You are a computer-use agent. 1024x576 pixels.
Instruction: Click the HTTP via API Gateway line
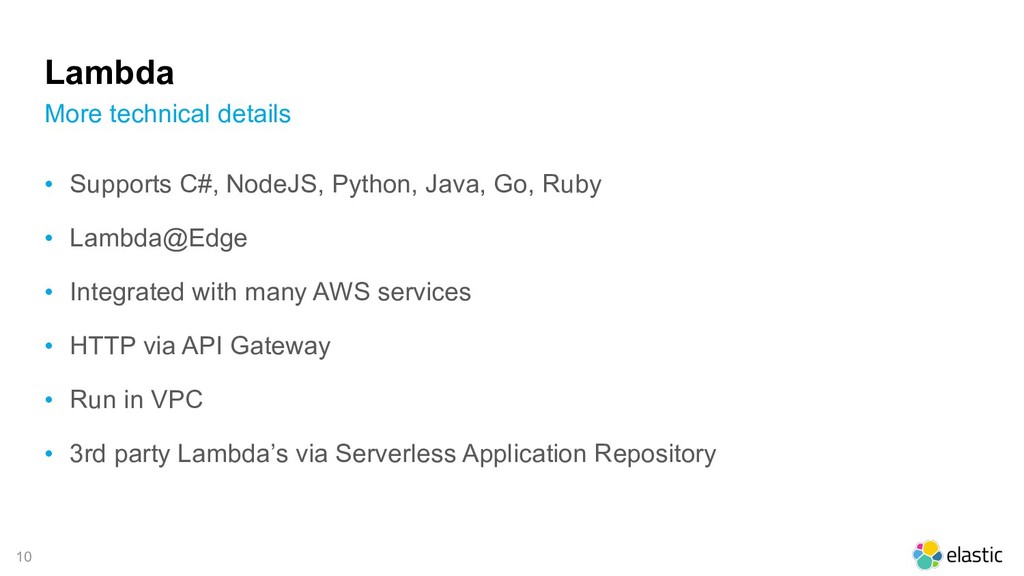pyautogui.click(x=200, y=346)
